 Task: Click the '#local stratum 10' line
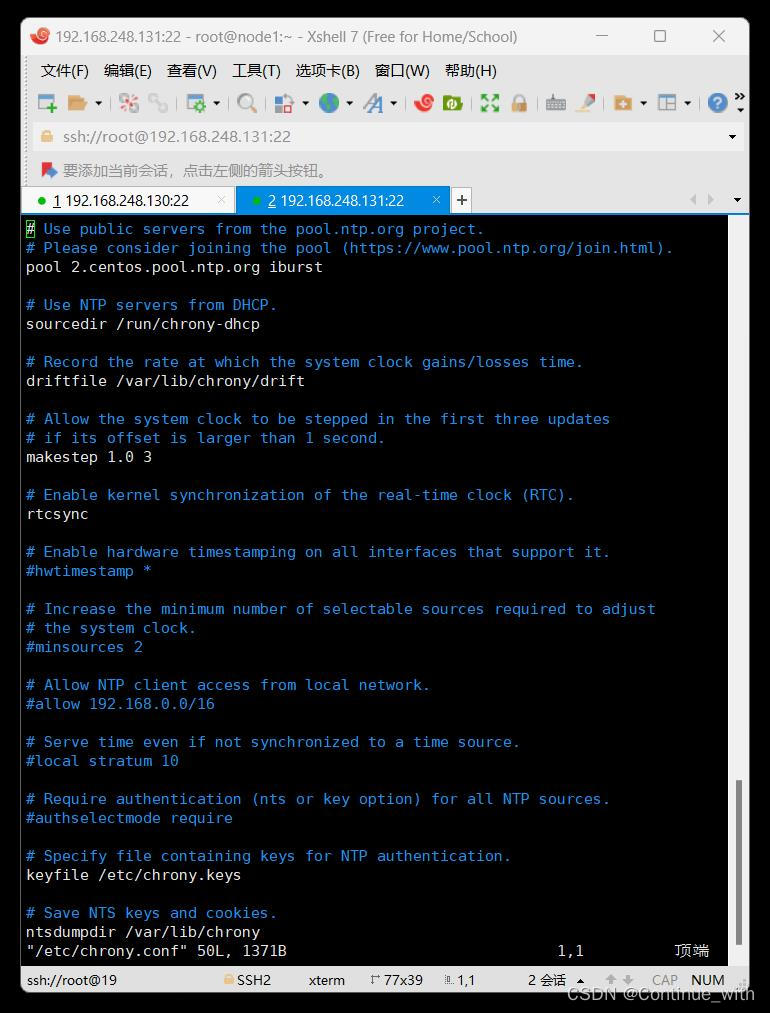(x=102, y=760)
